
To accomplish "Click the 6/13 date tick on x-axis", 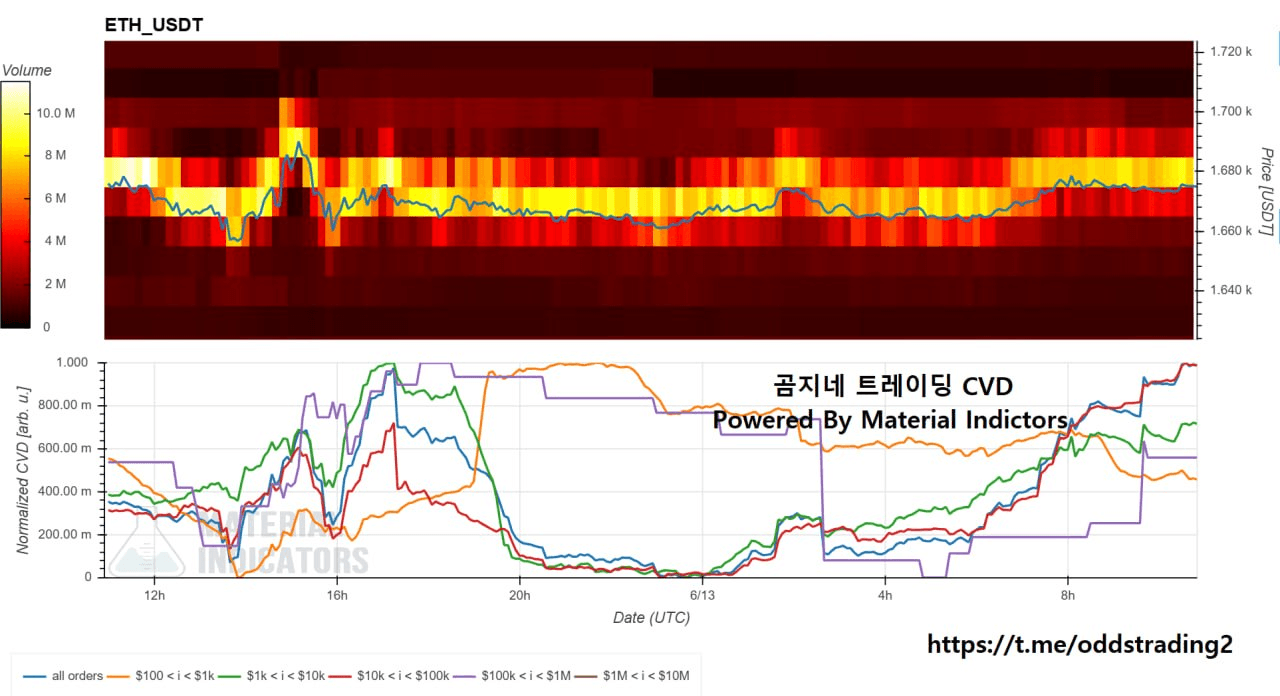I will [702, 596].
